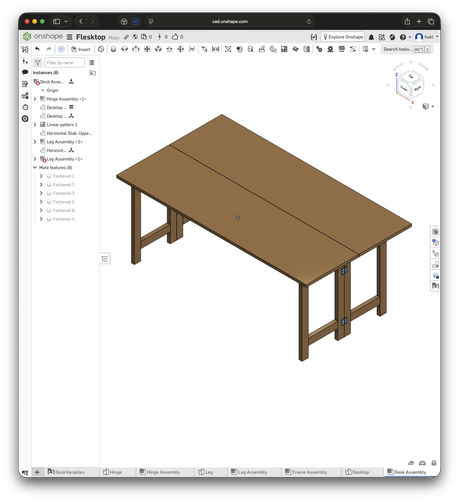Expand the Fastened 1 mate
Viewport: 459px width, 502px height.
tap(41, 176)
